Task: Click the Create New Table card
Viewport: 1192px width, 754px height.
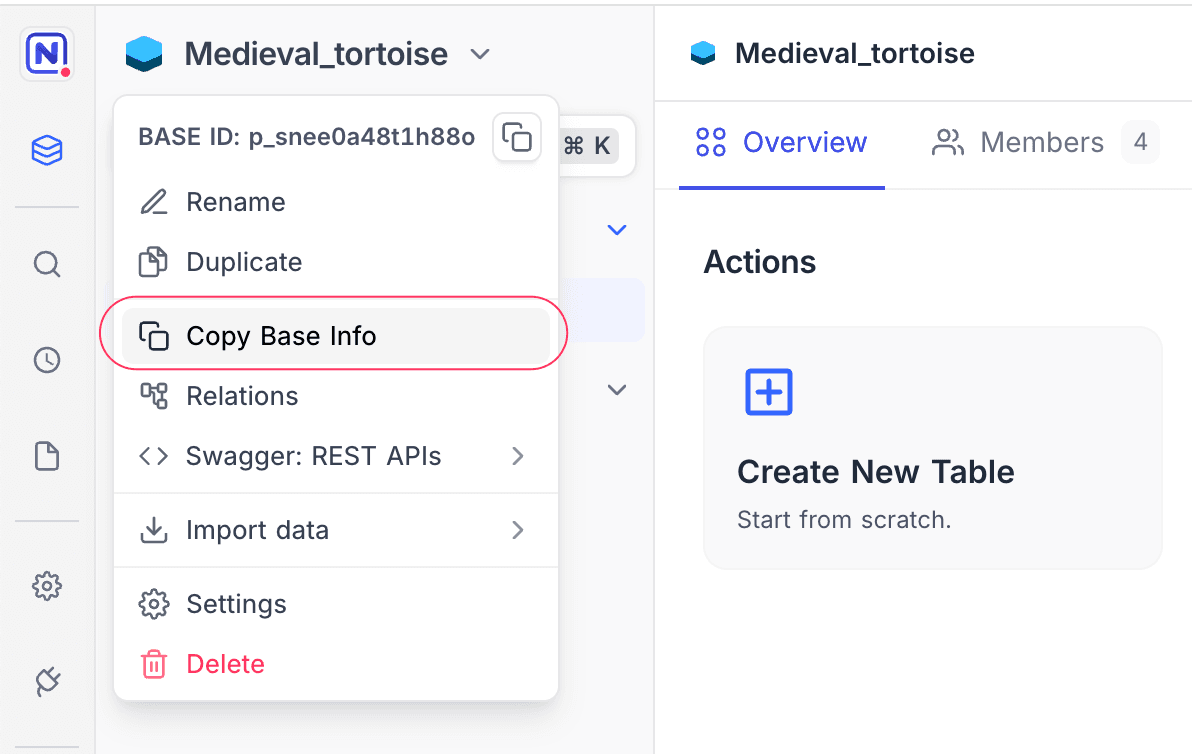Action: (932, 447)
